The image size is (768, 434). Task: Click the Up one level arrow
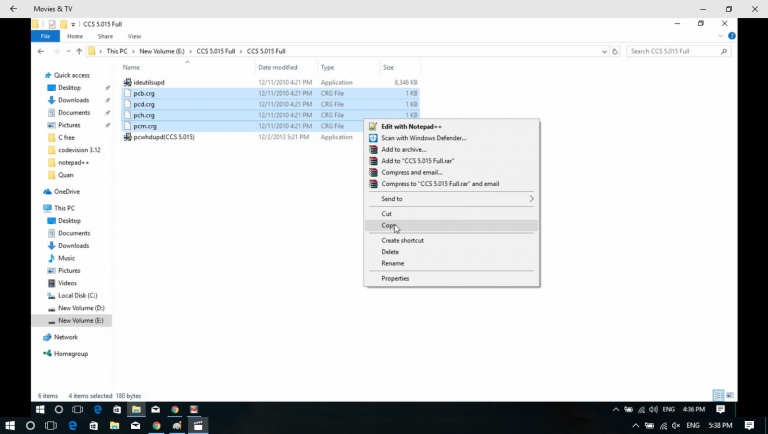pos(78,51)
